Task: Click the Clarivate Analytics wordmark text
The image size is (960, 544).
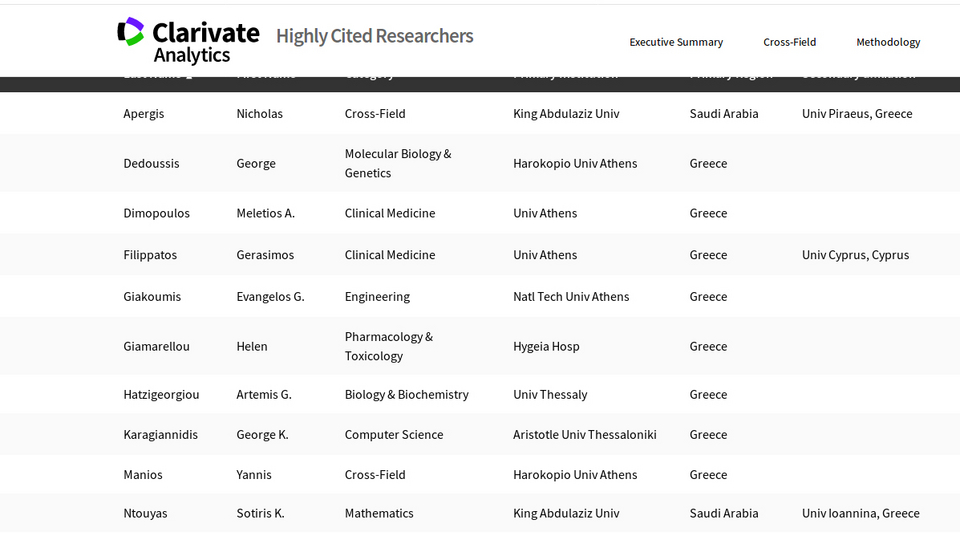Action: coord(206,43)
